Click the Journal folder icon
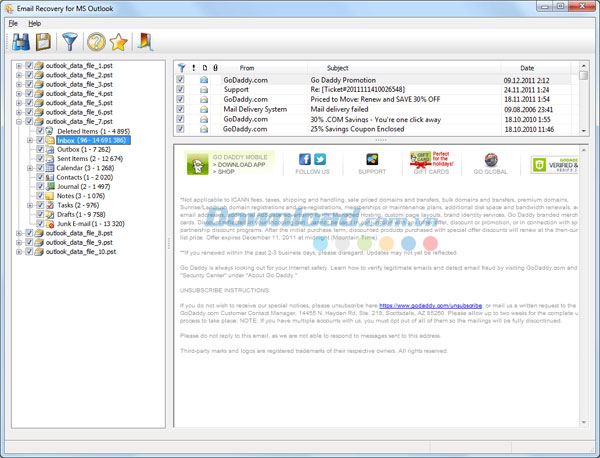 [x=50, y=186]
